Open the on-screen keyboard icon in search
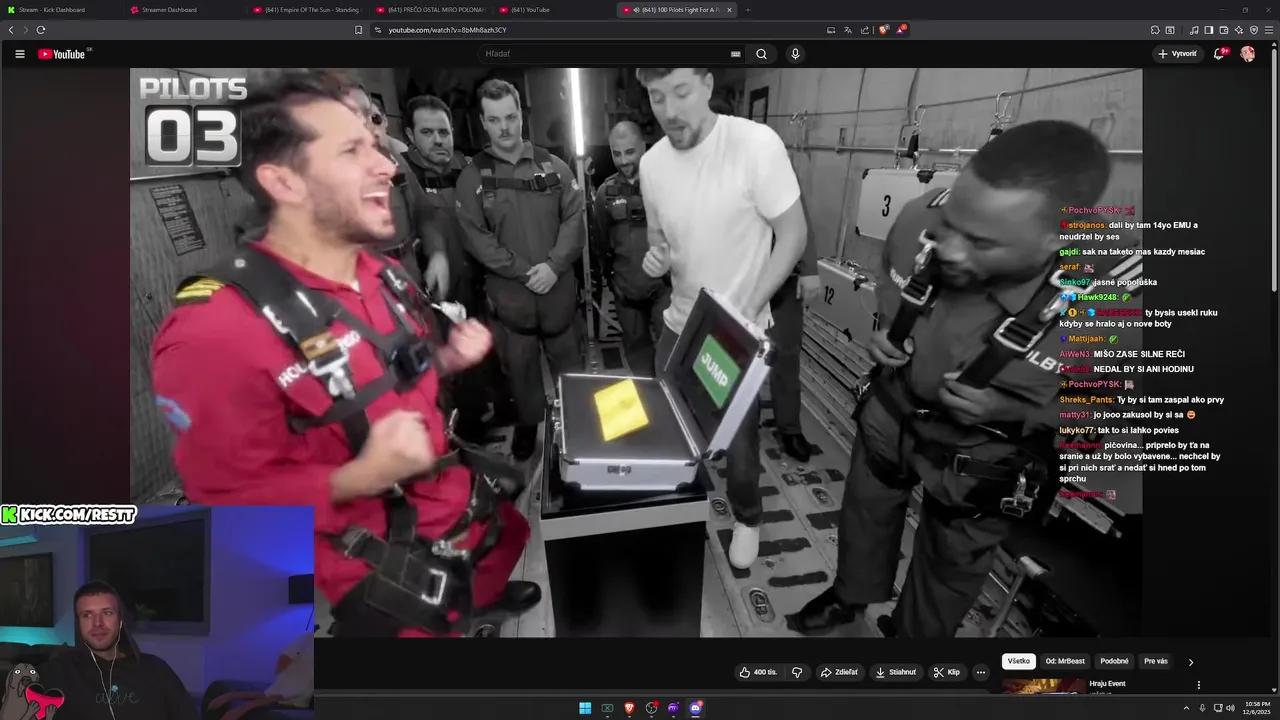 click(736, 54)
